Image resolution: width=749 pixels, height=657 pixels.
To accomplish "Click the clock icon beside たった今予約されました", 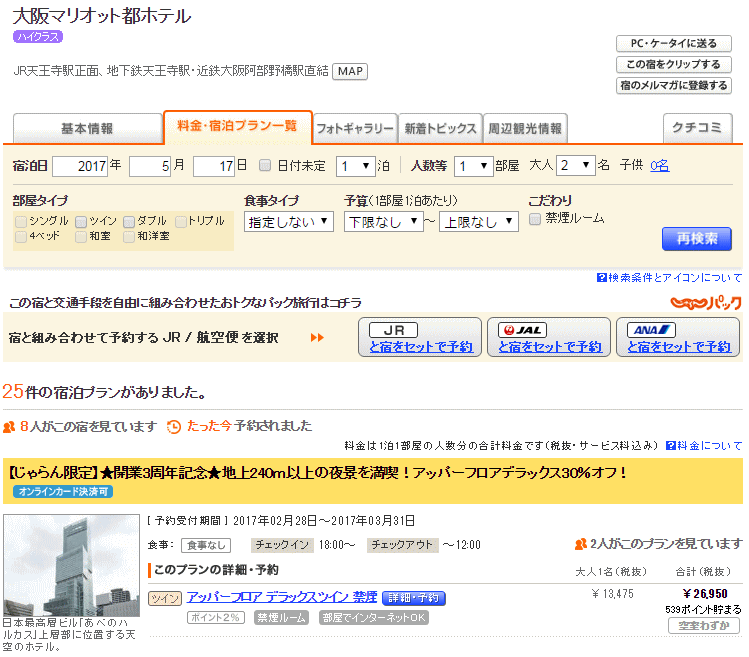I will (174, 427).
